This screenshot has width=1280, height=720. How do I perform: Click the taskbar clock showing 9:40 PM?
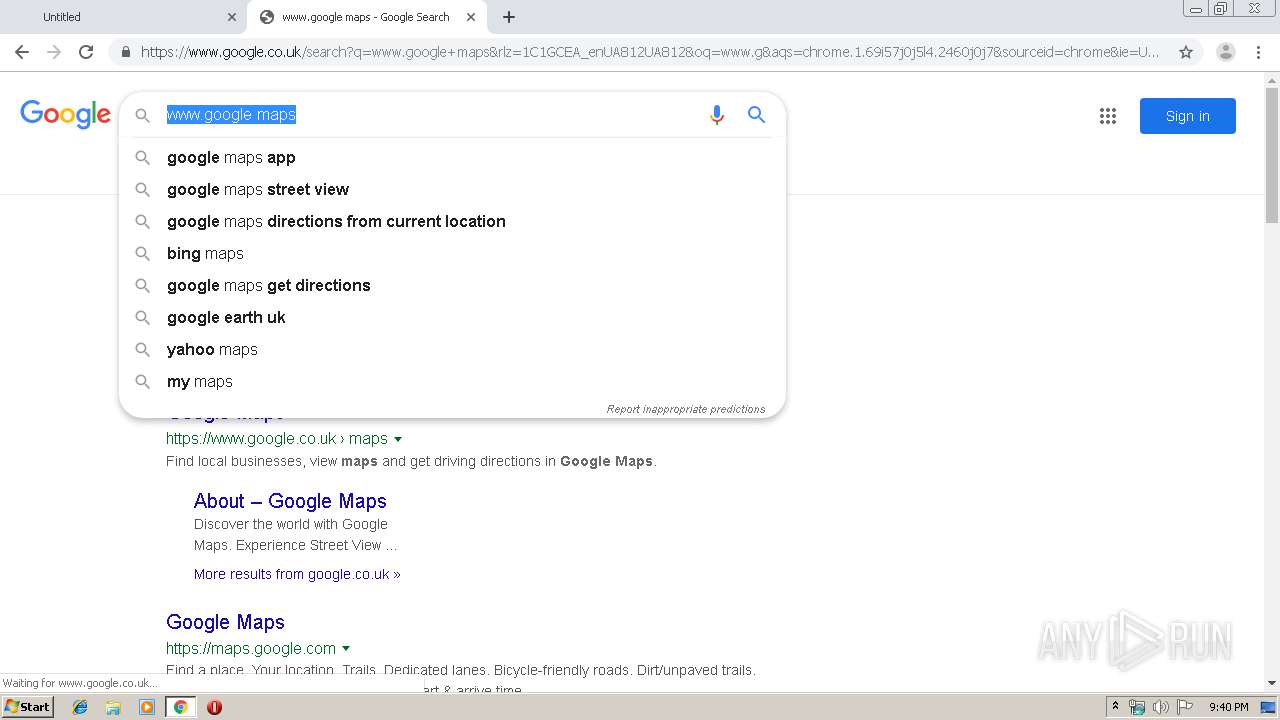(x=1228, y=707)
